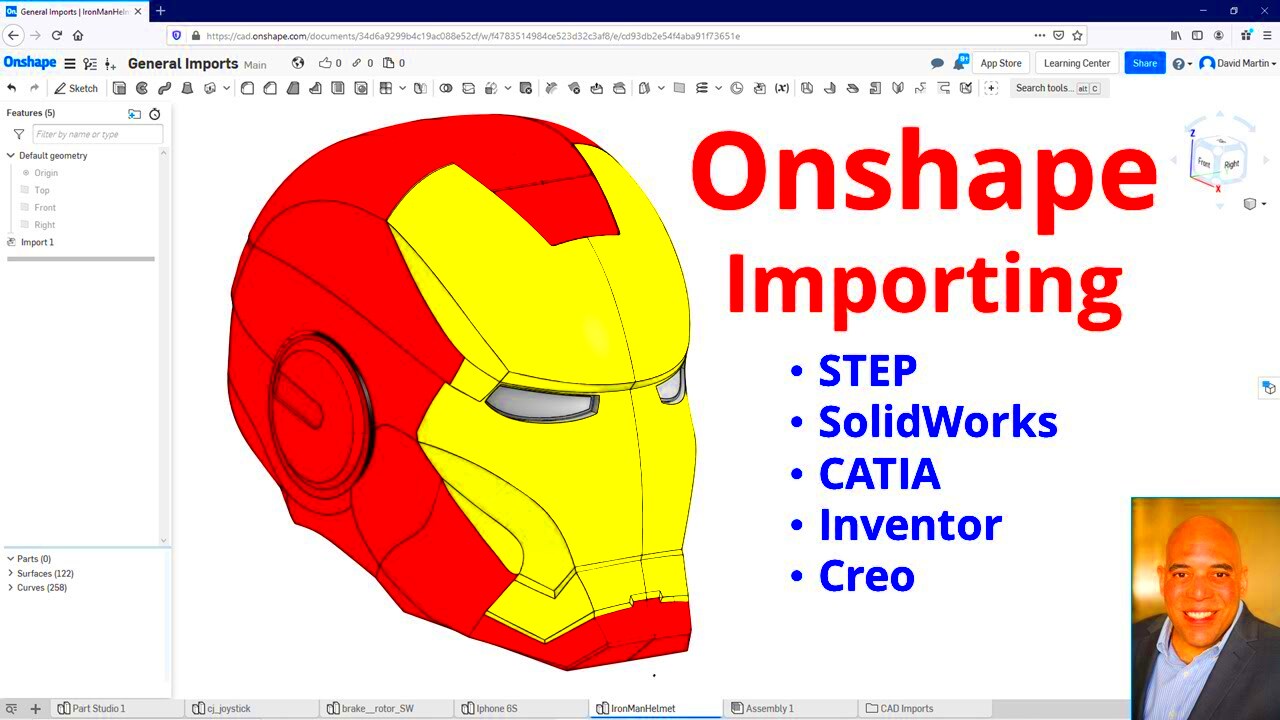Image resolution: width=1280 pixels, height=720 pixels.
Task: Expand the Surfaces (122) list
Action: pos(10,573)
